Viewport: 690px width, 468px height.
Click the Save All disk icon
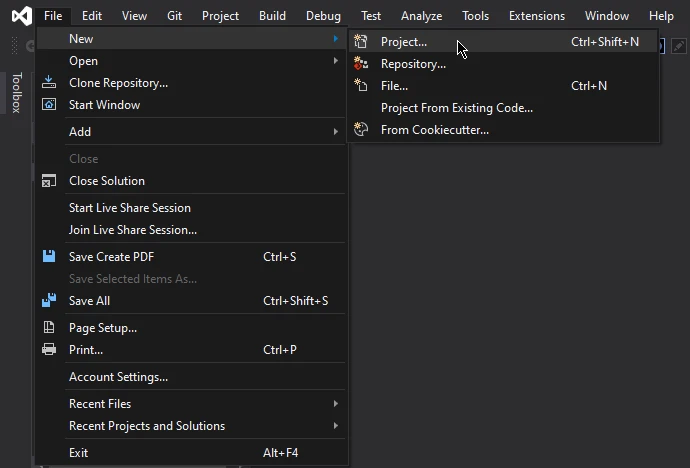point(49,301)
